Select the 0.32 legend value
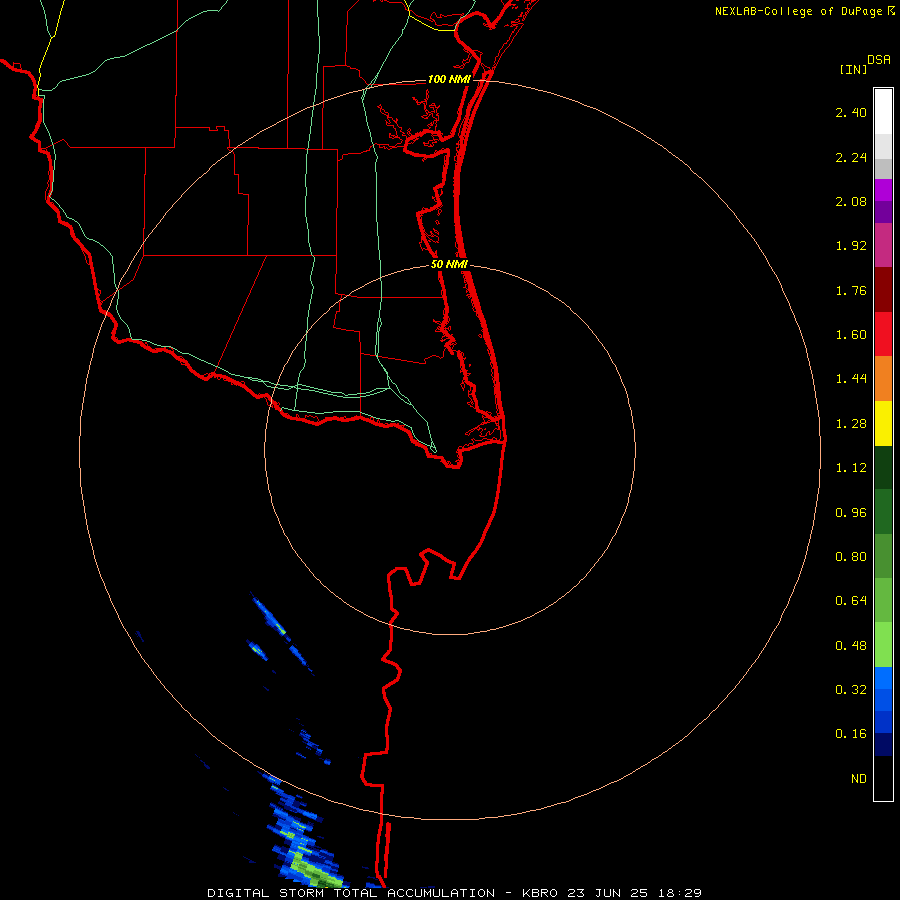The width and height of the screenshot is (900, 900). pyautogui.click(x=851, y=690)
